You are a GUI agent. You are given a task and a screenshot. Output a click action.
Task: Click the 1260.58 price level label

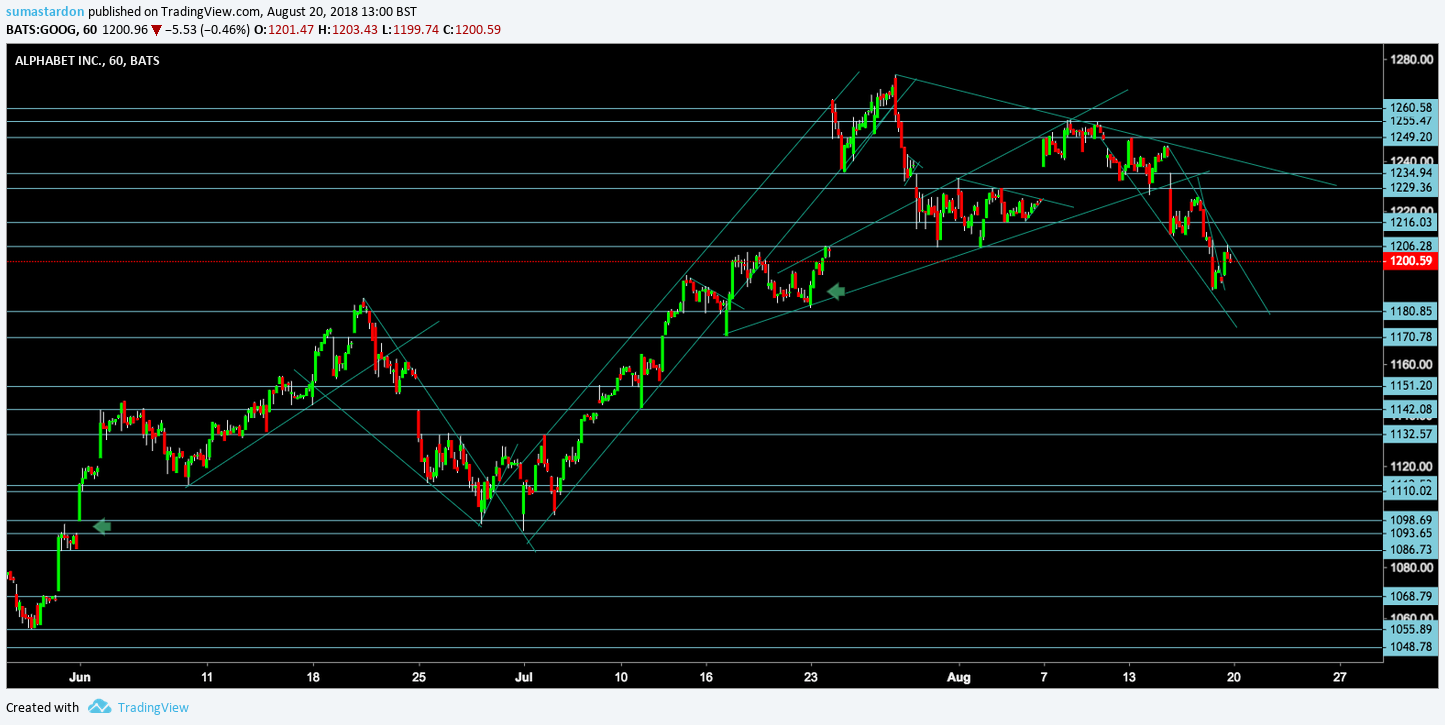[1411, 108]
